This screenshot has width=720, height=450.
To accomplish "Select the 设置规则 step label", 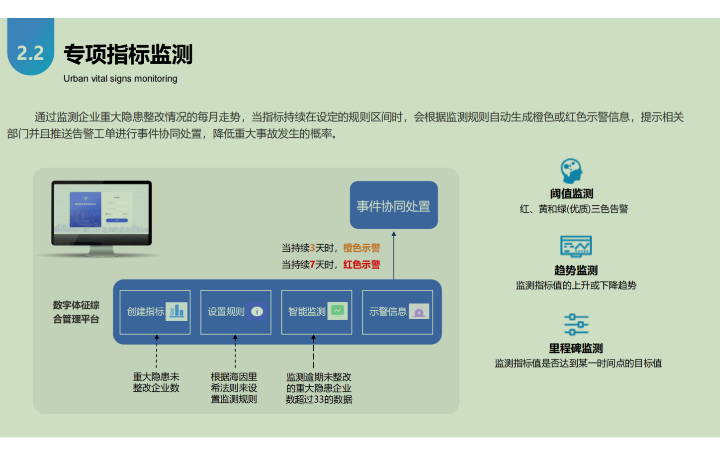I will point(226,311).
